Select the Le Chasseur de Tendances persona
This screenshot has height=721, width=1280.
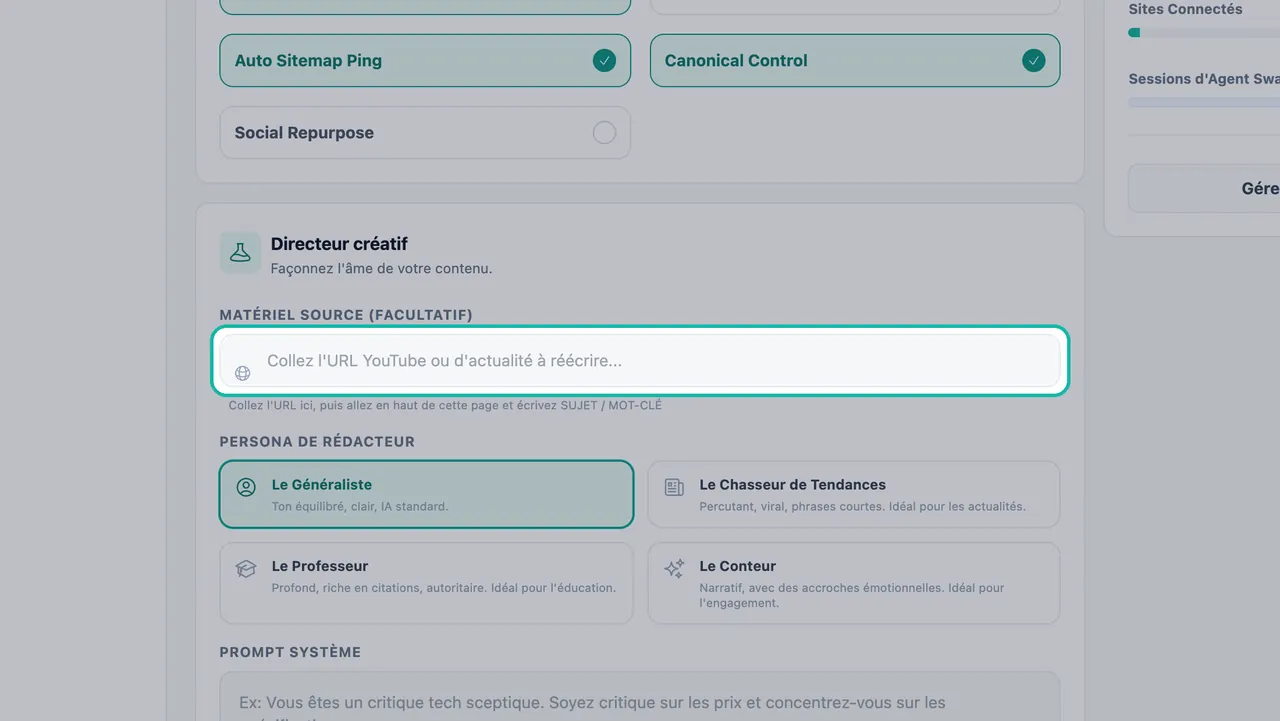854,494
